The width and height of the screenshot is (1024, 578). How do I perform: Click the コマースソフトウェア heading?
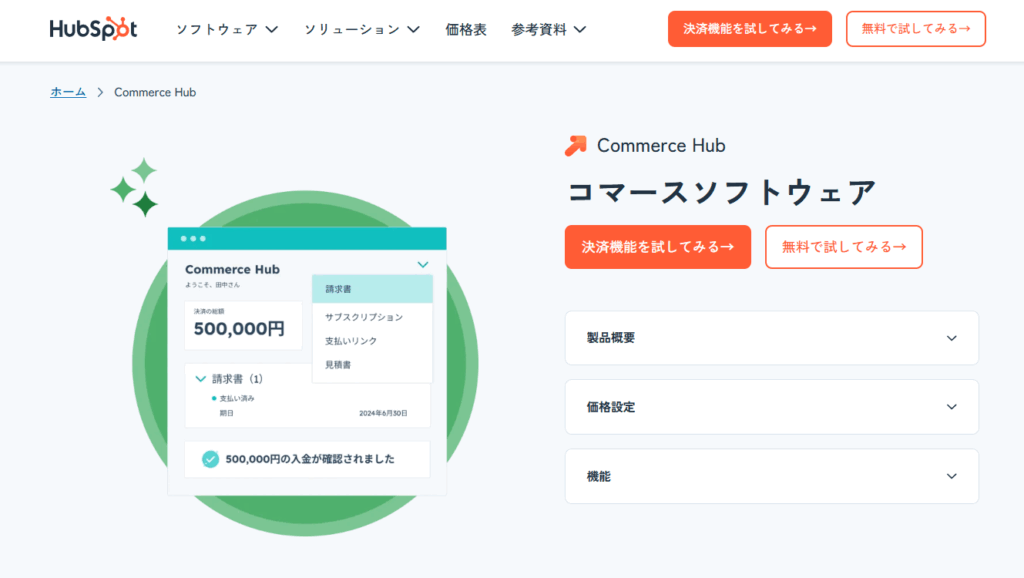[721, 192]
